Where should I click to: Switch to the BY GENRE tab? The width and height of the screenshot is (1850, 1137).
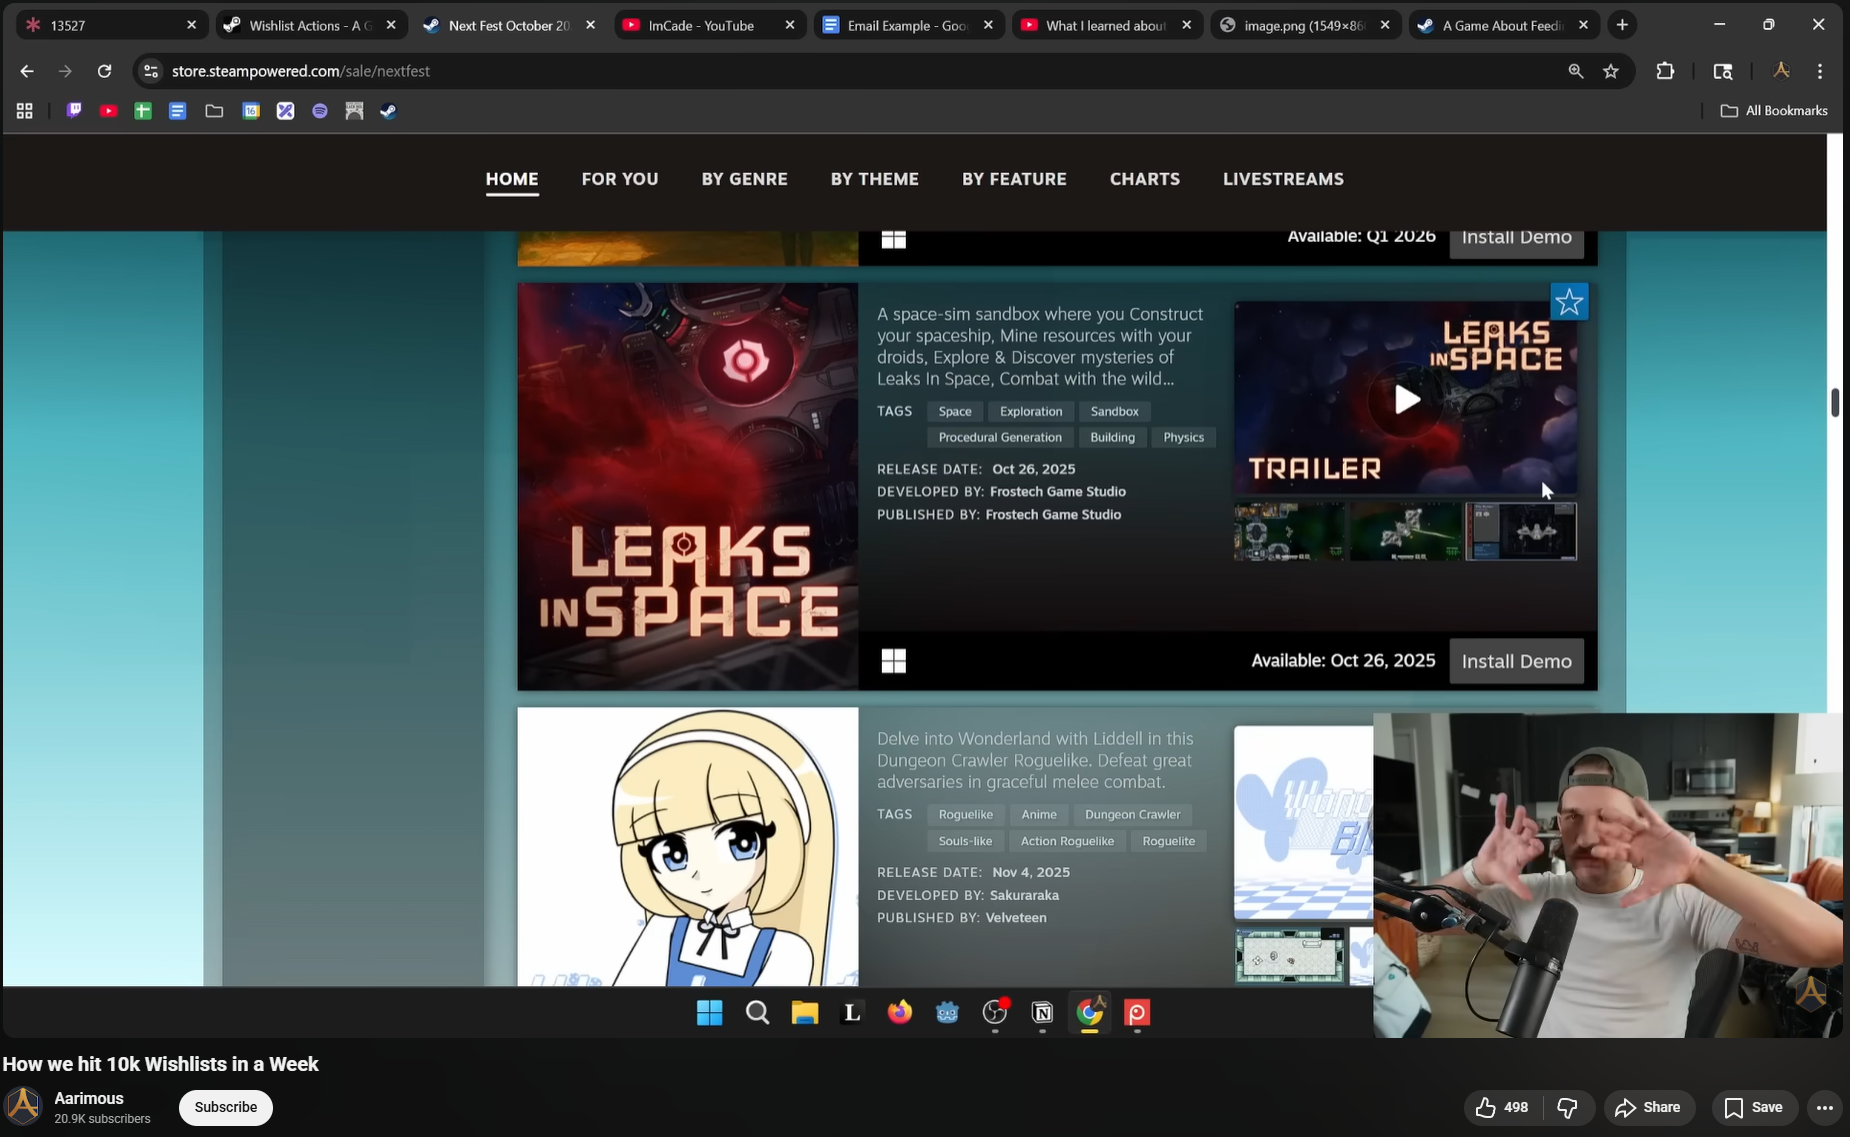(744, 179)
